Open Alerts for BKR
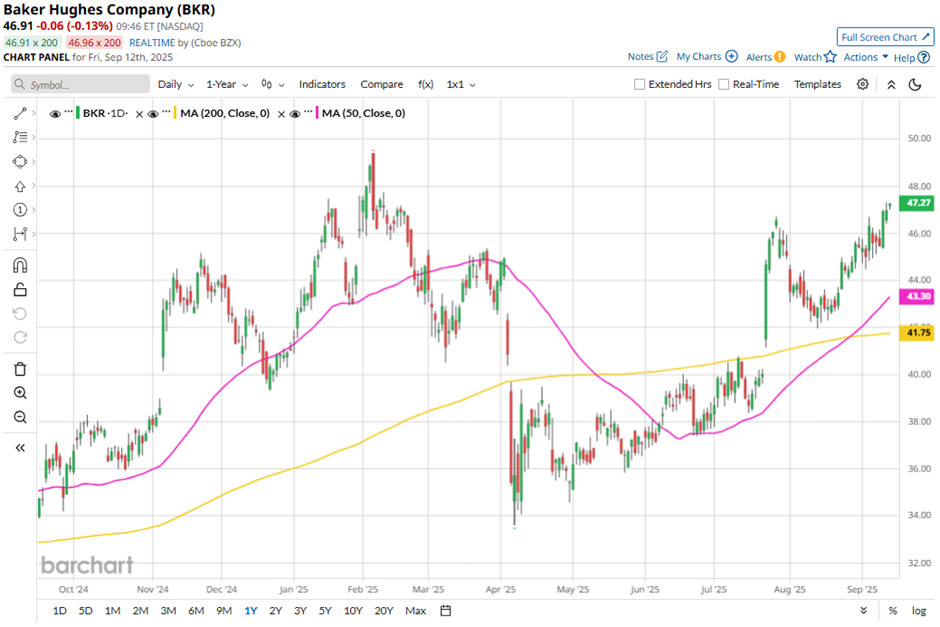The width and height of the screenshot is (940, 627). [766, 57]
